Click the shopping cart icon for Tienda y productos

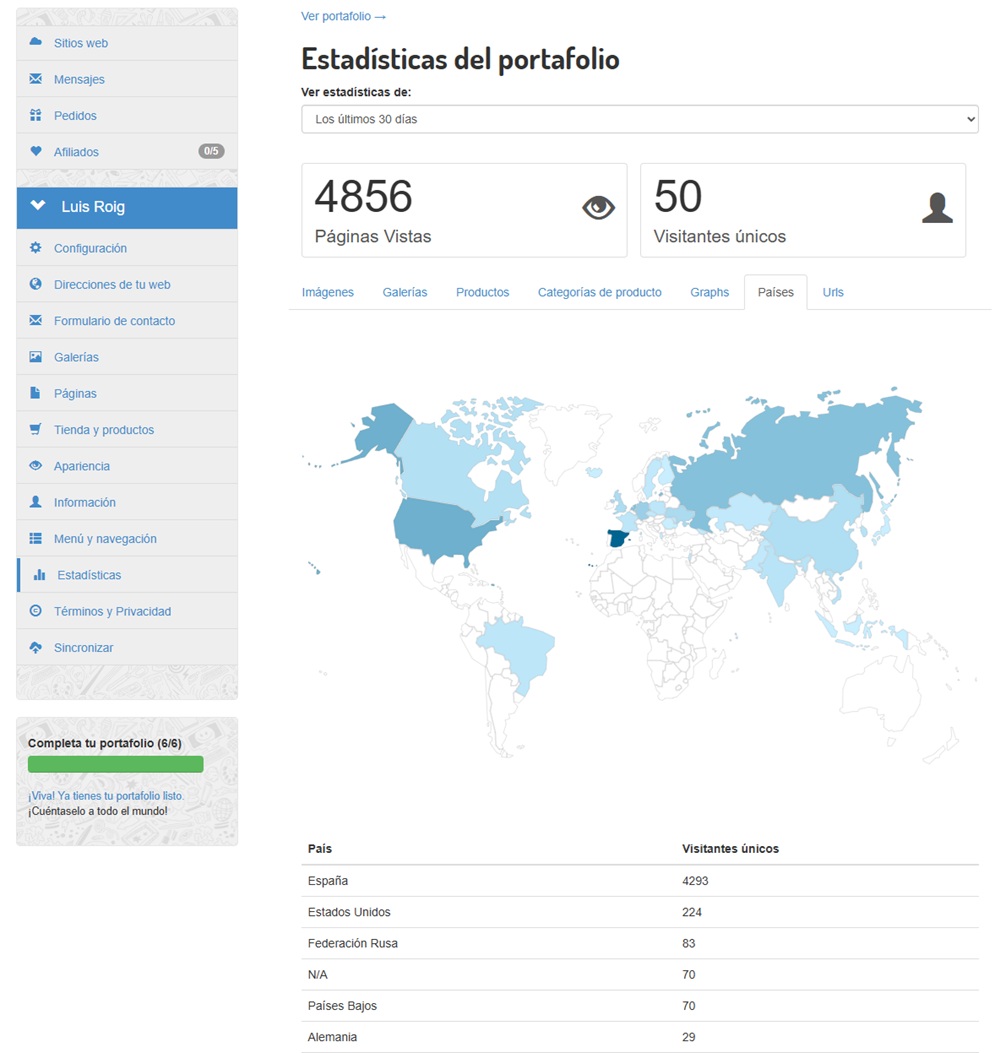coord(36,430)
